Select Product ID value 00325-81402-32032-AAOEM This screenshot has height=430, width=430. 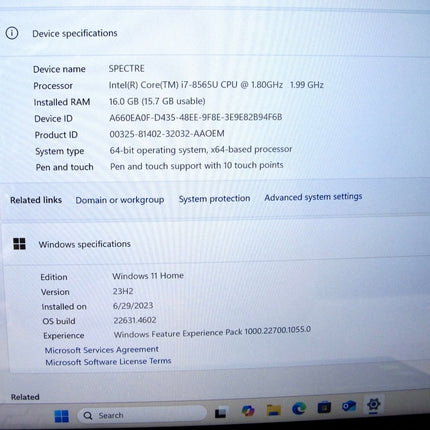pyautogui.click(x=167, y=134)
